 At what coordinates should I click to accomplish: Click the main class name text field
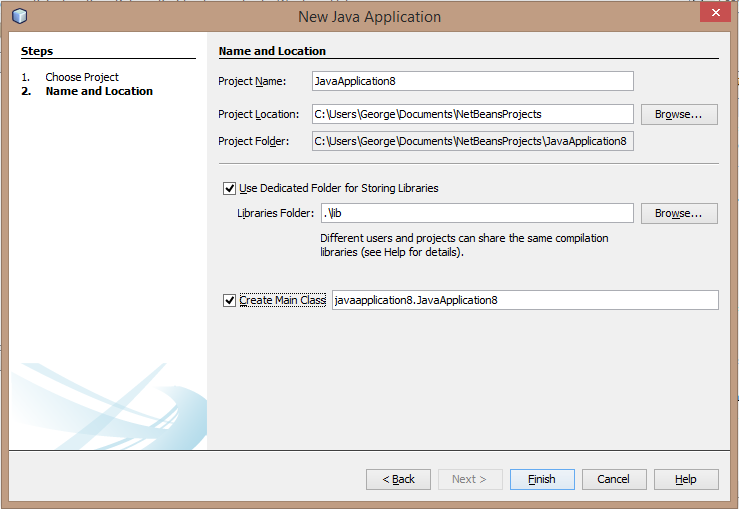click(x=524, y=300)
